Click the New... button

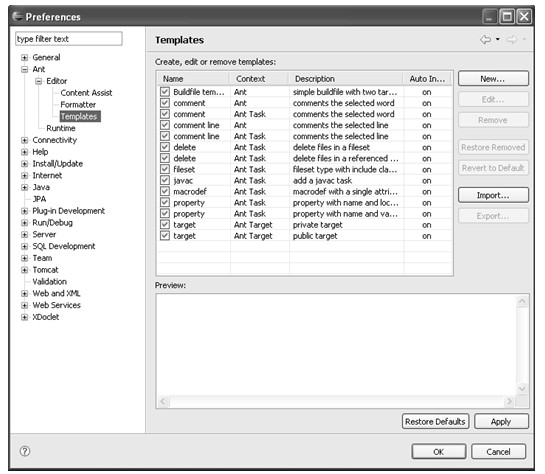493,79
